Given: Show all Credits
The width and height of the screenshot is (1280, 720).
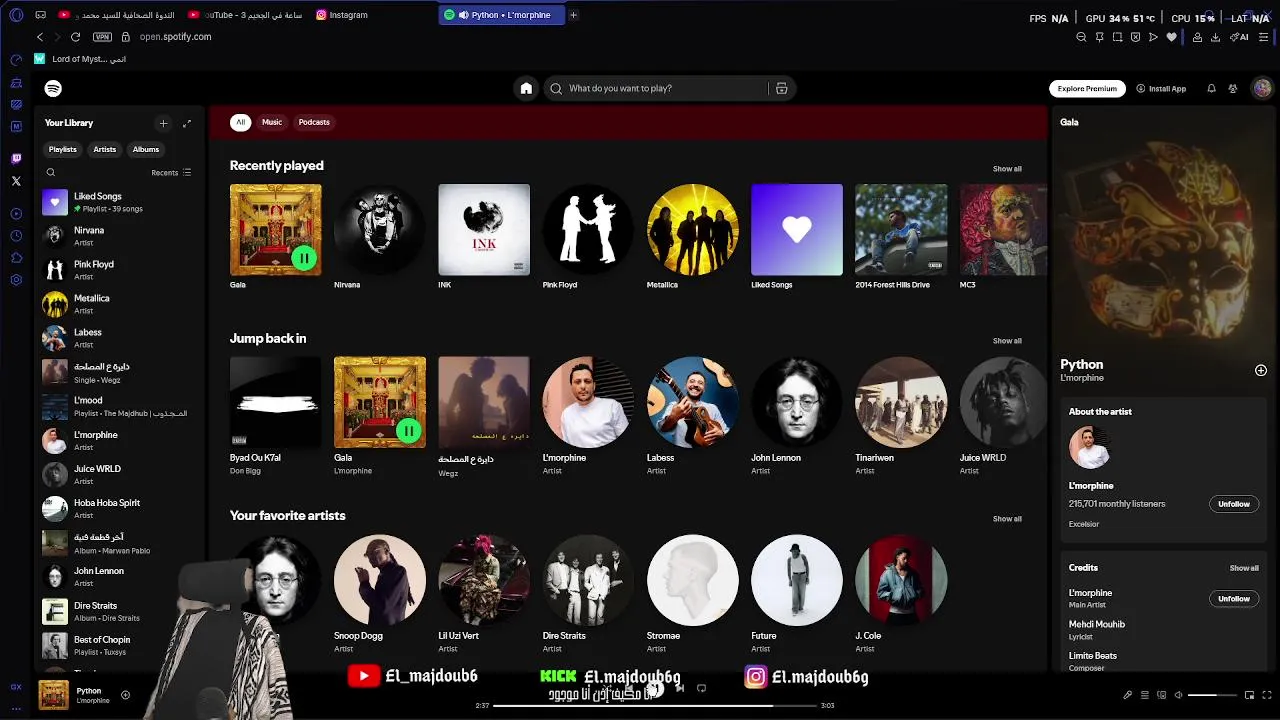Looking at the screenshot, I should pos(1244,568).
